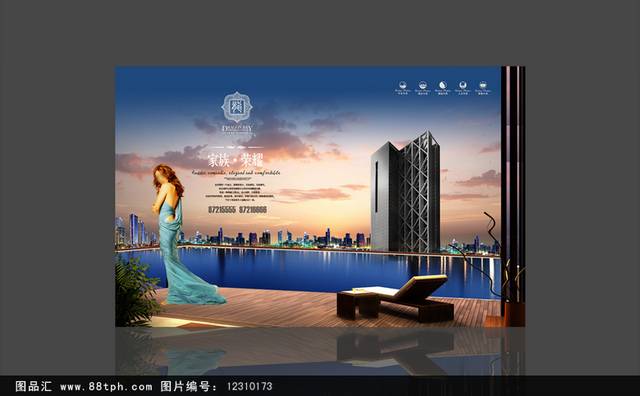This screenshot has height=396, width=640.
Task: Click the 家族·荣耀 headline text
Action: click(236, 160)
